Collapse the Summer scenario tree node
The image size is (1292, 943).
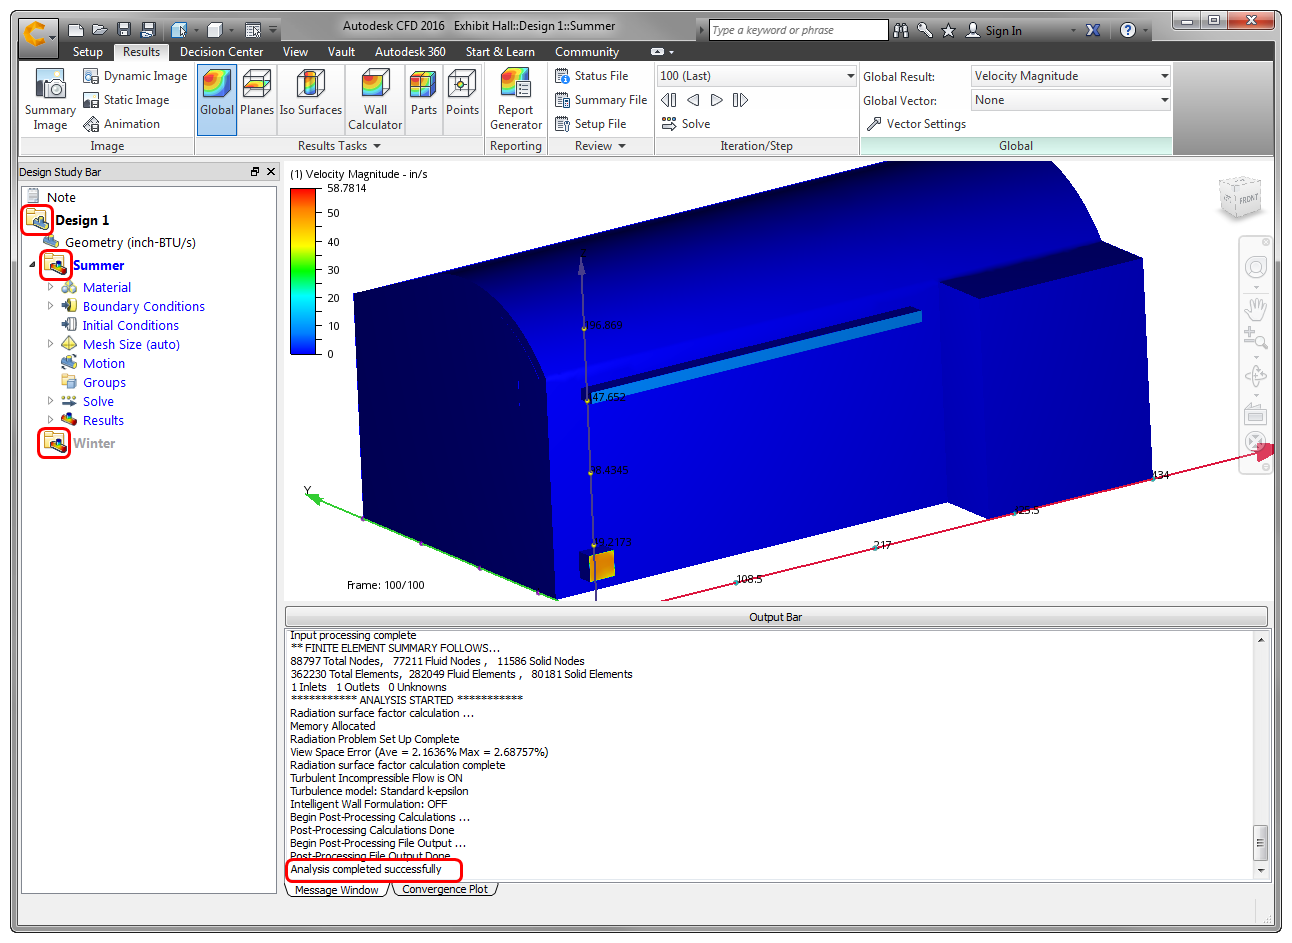click(x=32, y=265)
